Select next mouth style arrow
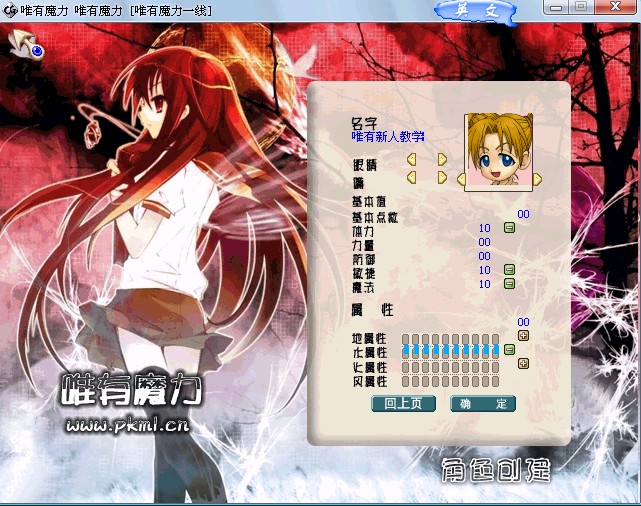The width and height of the screenshot is (641, 506). (442, 177)
